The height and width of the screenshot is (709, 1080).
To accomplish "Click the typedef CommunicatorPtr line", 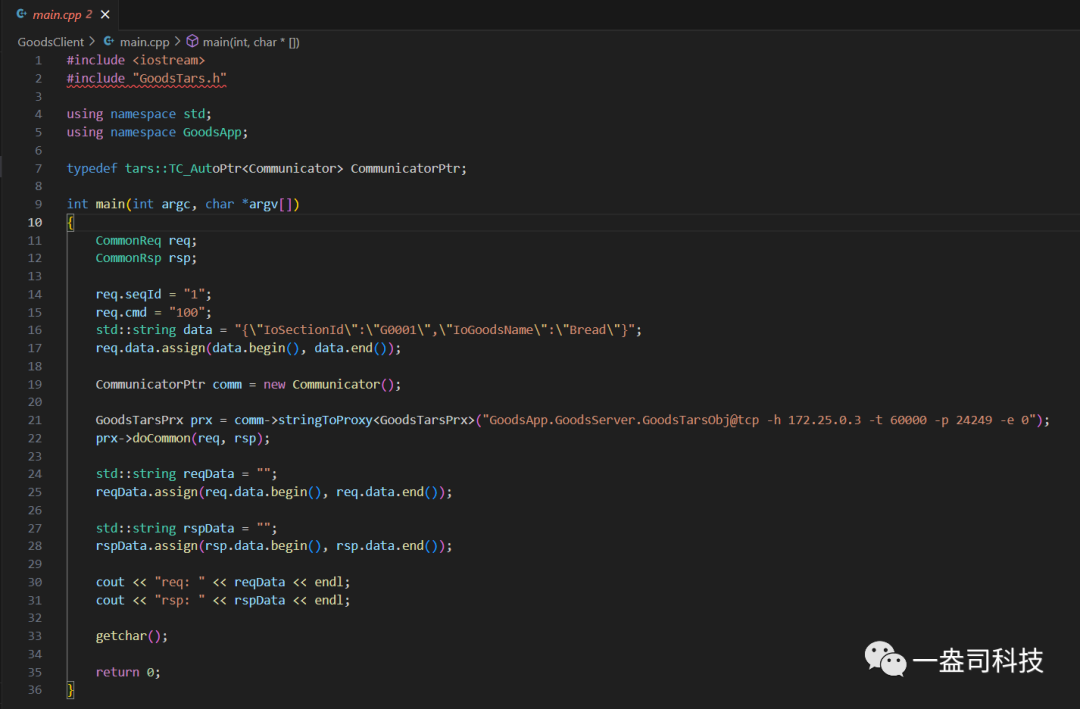I will [x=267, y=169].
